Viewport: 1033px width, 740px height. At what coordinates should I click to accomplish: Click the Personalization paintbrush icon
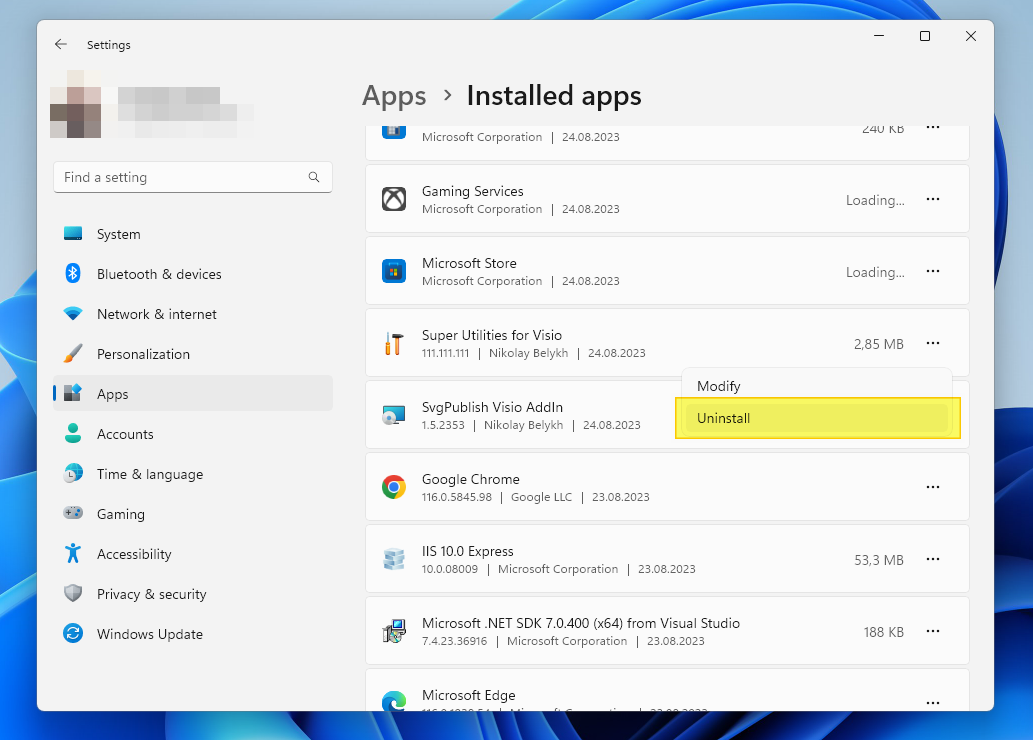(73, 354)
